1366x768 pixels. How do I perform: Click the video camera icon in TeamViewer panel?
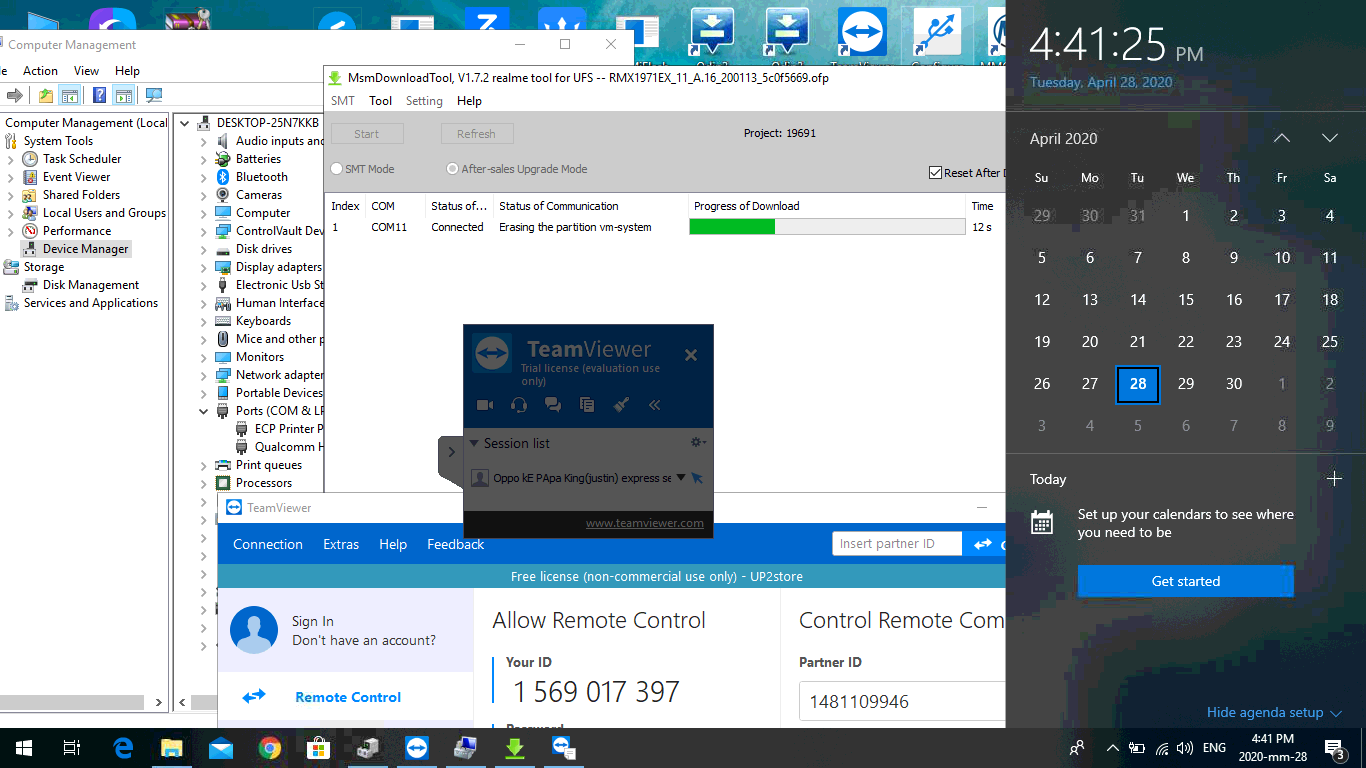coord(485,405)
